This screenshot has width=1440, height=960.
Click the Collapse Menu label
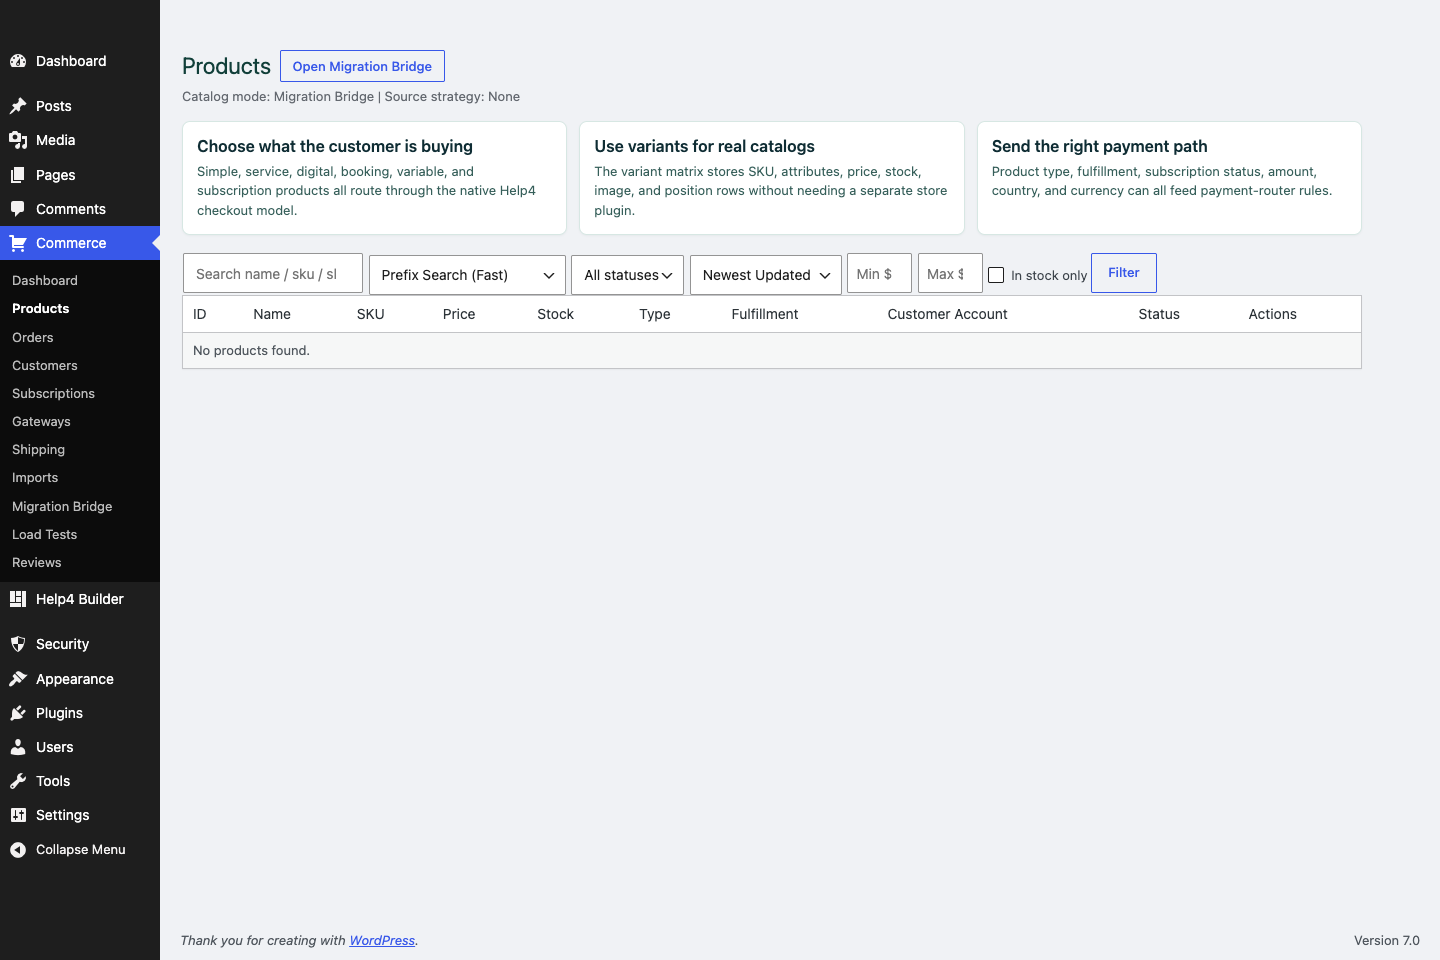click(x=81, y=850)
